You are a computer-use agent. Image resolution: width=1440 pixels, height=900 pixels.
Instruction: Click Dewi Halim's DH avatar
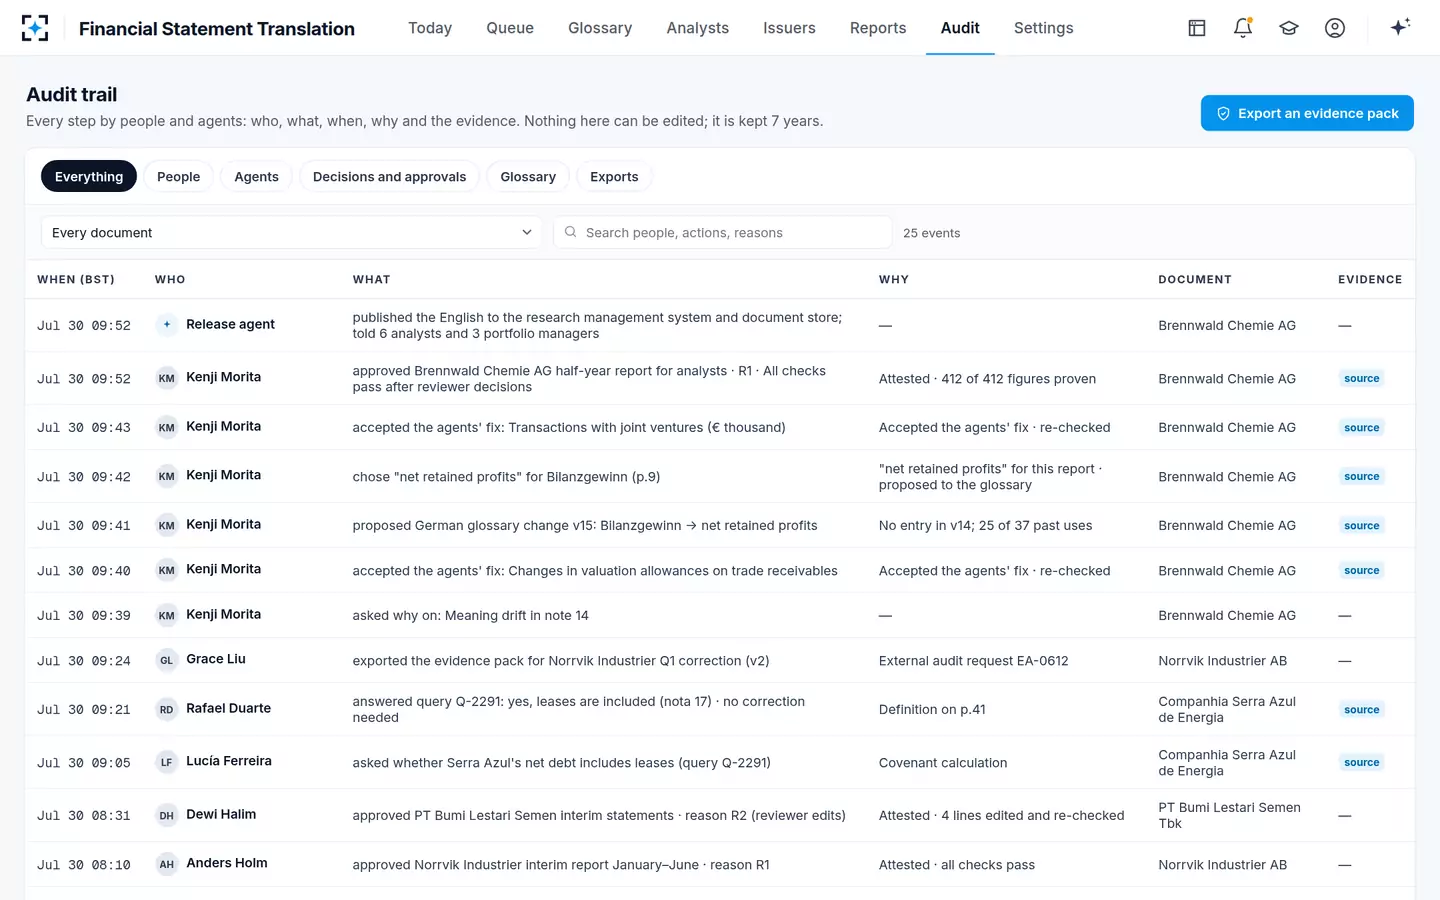click(167, 815)
